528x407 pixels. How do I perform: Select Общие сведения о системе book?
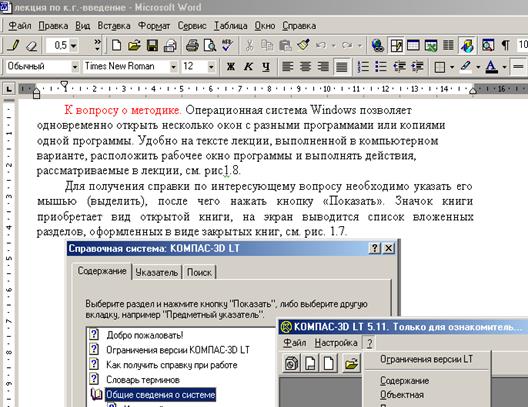point(160,395)
